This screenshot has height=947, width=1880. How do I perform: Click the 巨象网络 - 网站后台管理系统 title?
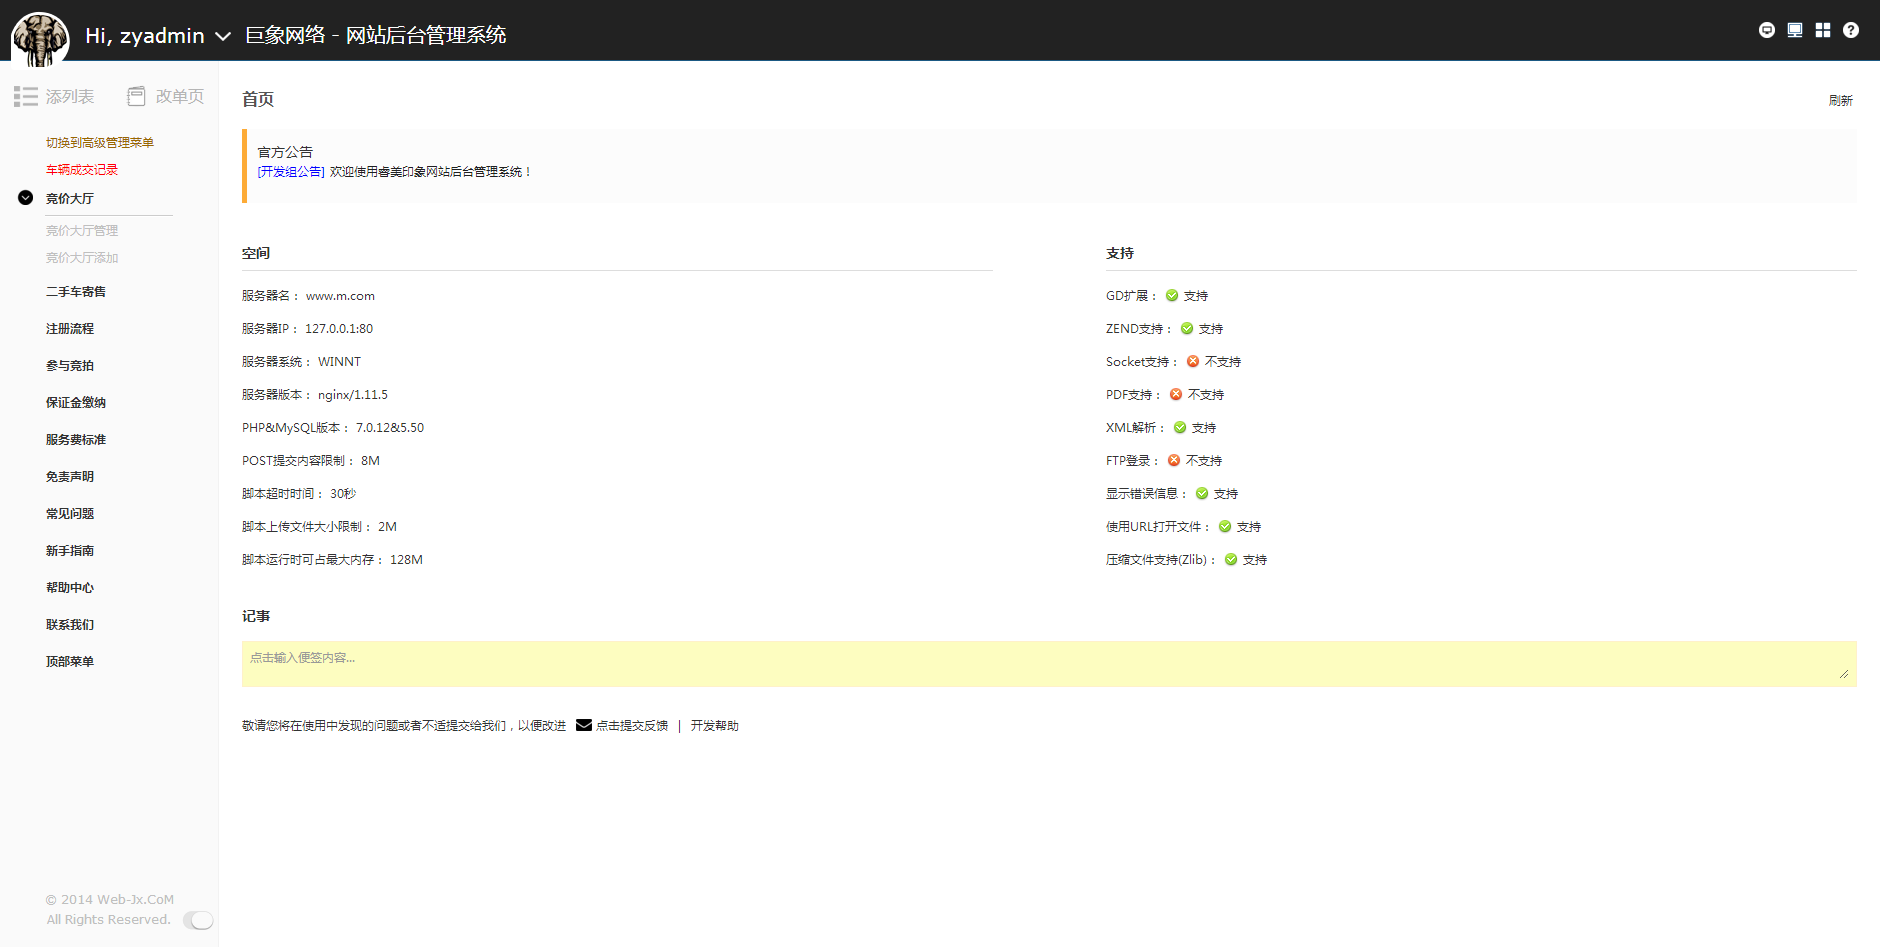pos(376,35)
